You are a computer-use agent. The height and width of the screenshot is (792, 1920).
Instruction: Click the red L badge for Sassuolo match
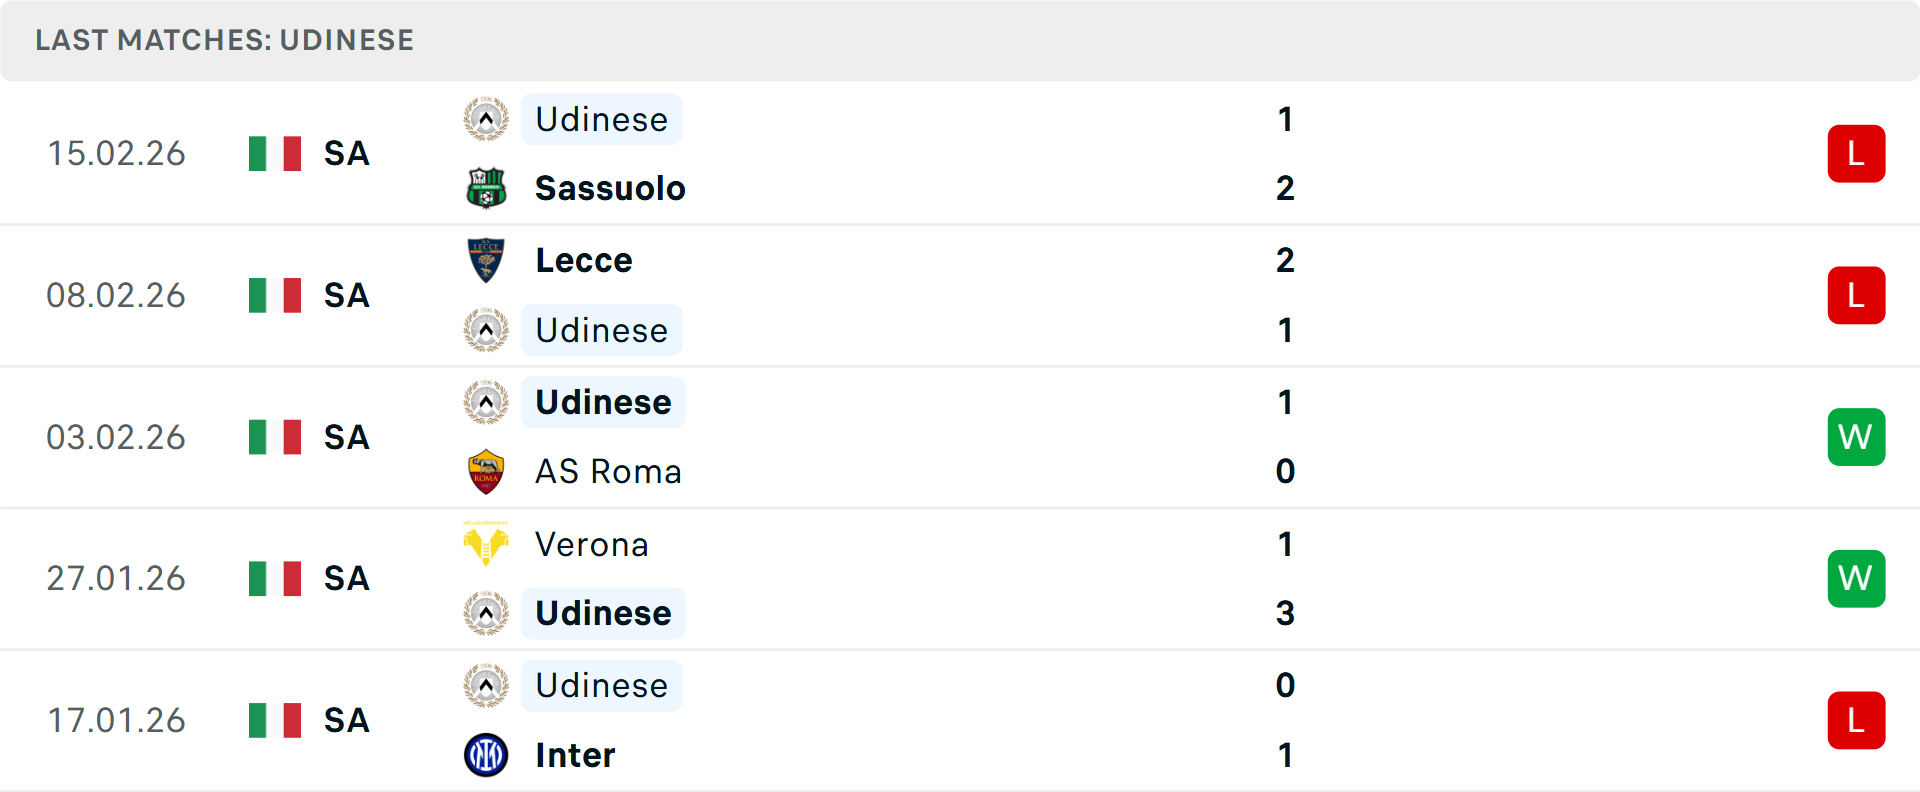coord(1856,153)
